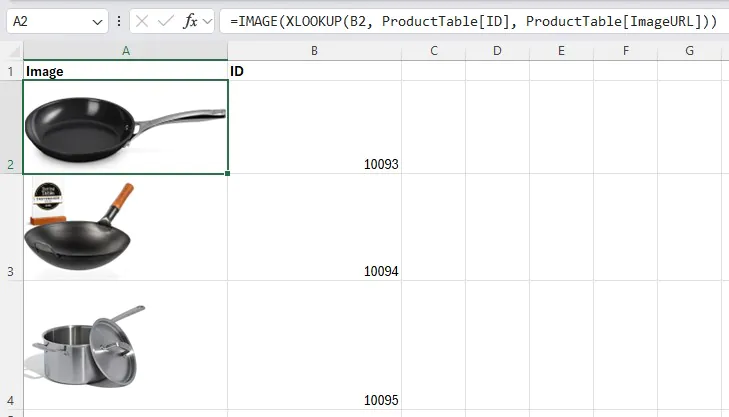Click the cell containing 10095

(x=314, y=345)
